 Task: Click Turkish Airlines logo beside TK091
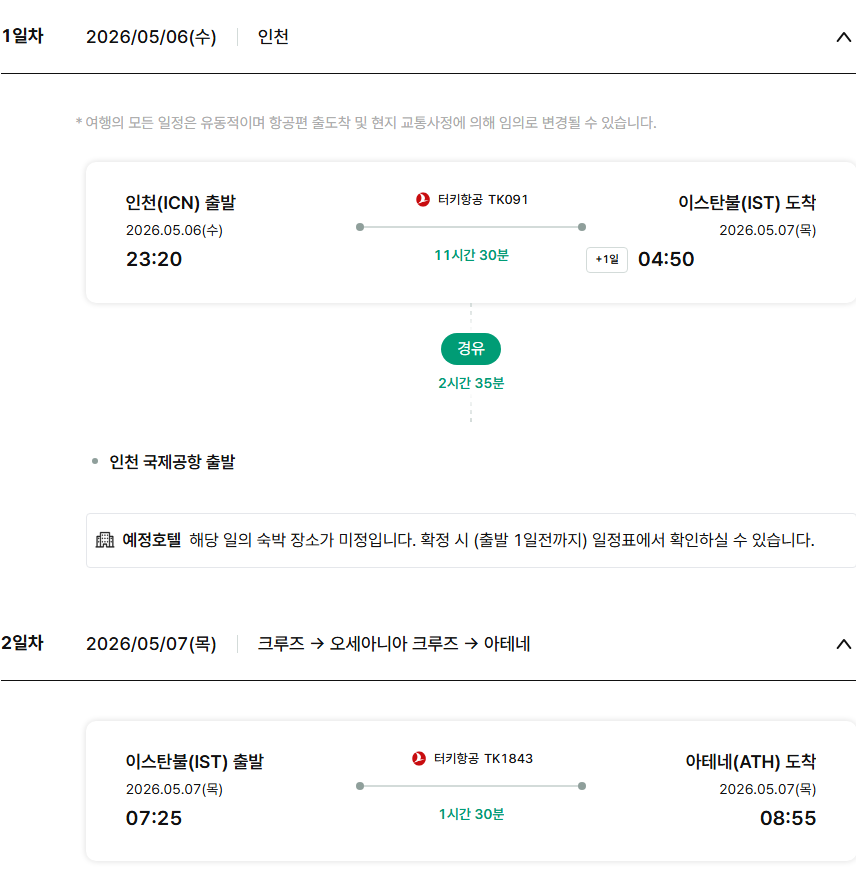click(x=422, y=199)
